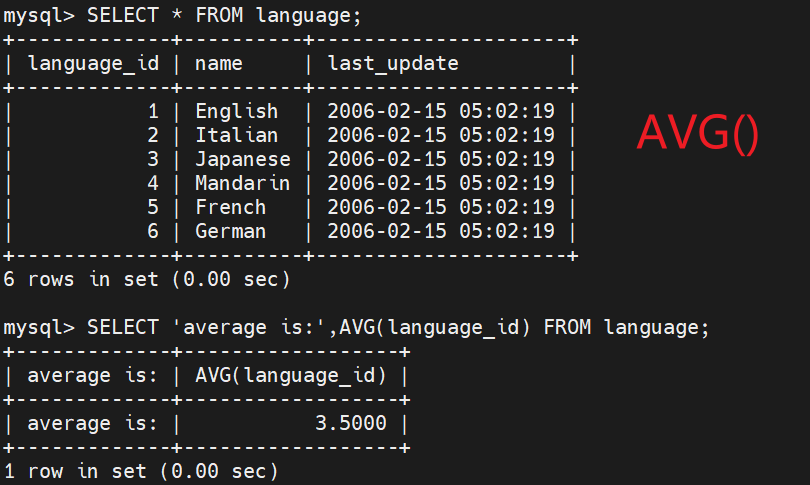This screenshot has width=810, height=485.
Task: Click the last_update timestamp in Italian row
Action: pyautogui.click(x=441, y=135)
